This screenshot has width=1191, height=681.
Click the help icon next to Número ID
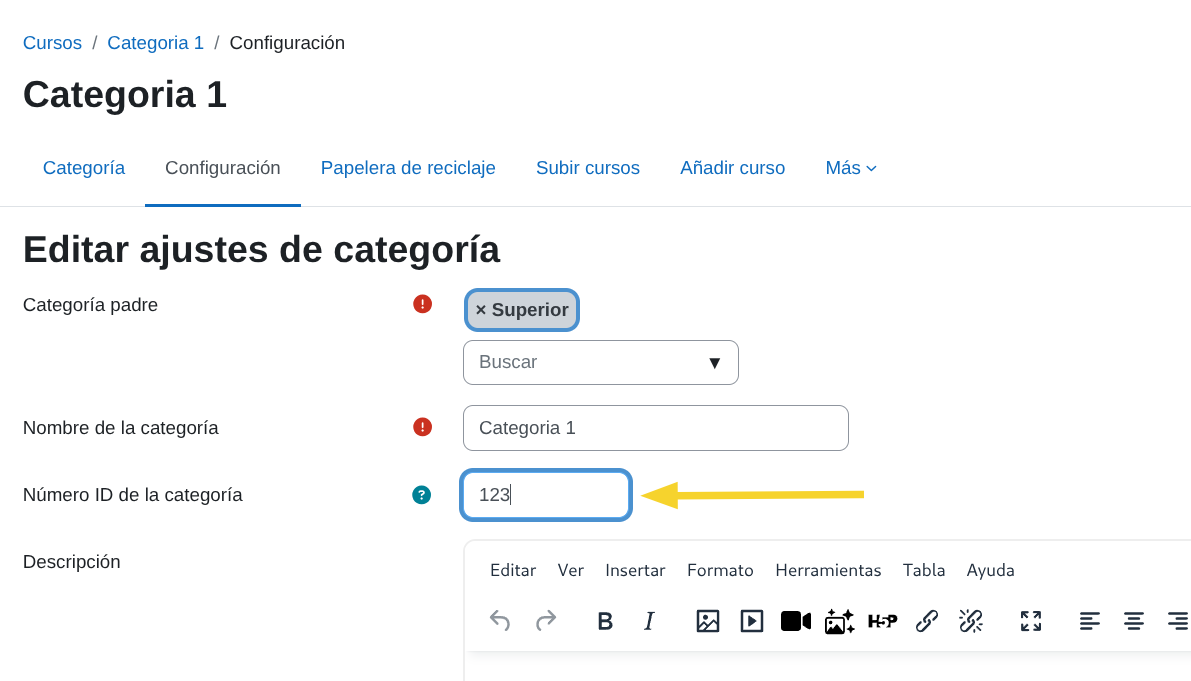(x=421, y=494)
